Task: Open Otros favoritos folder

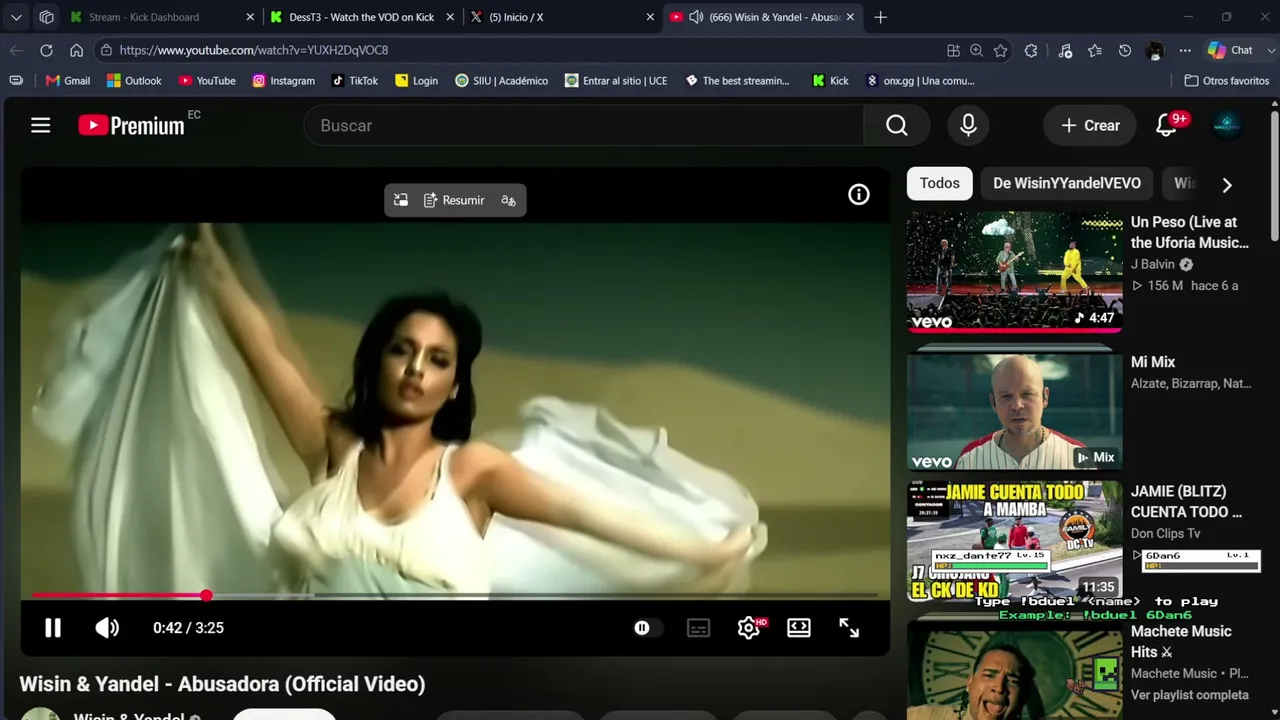Action: point(1227,81)
